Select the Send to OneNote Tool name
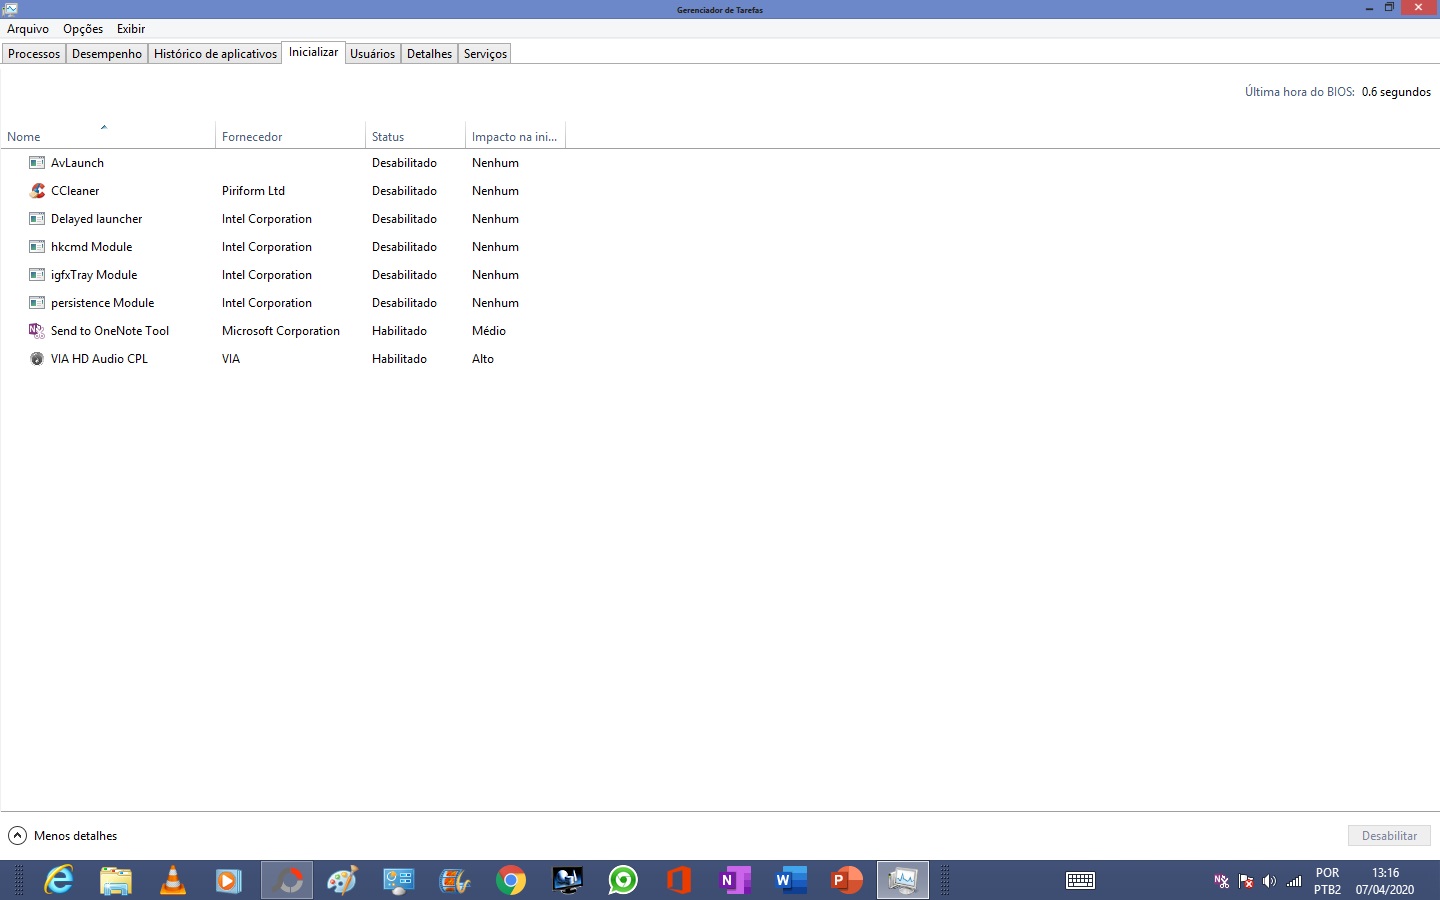 point(110,331)
